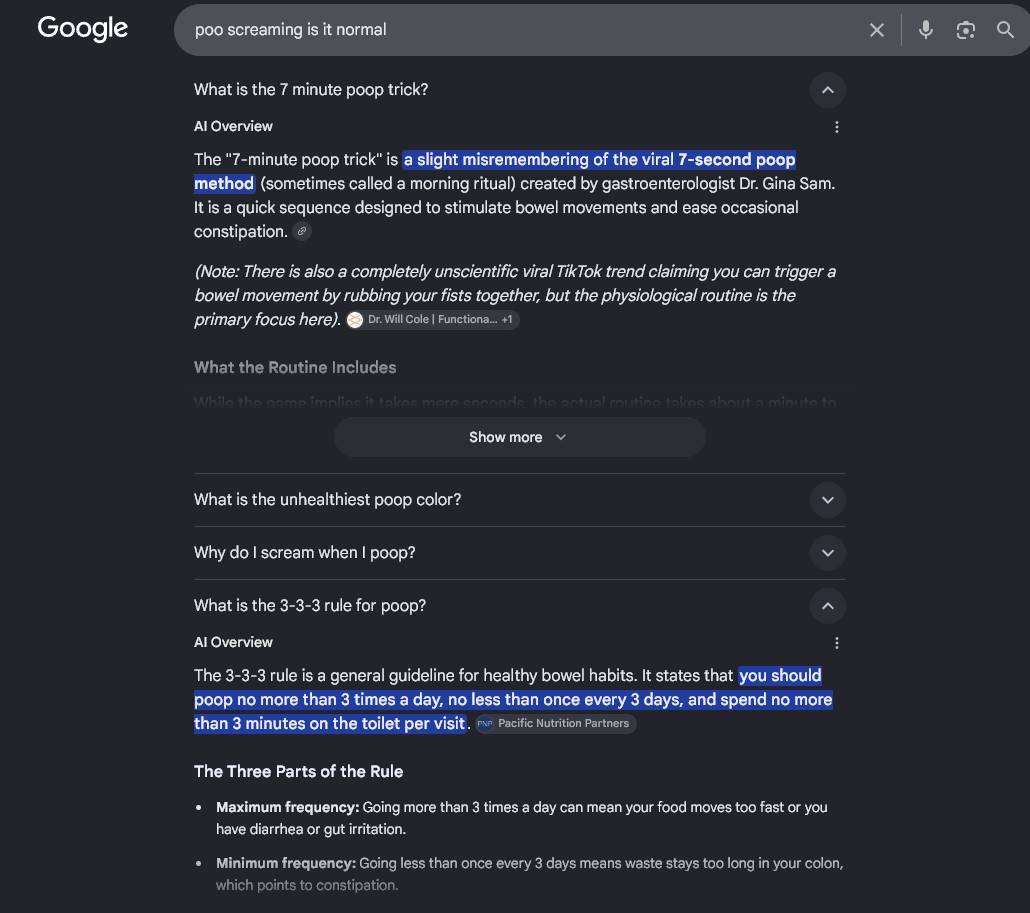Screen dimensions: 1030x913
Task: Start voice search with microphone icon
Action: [x=926, y=30]
